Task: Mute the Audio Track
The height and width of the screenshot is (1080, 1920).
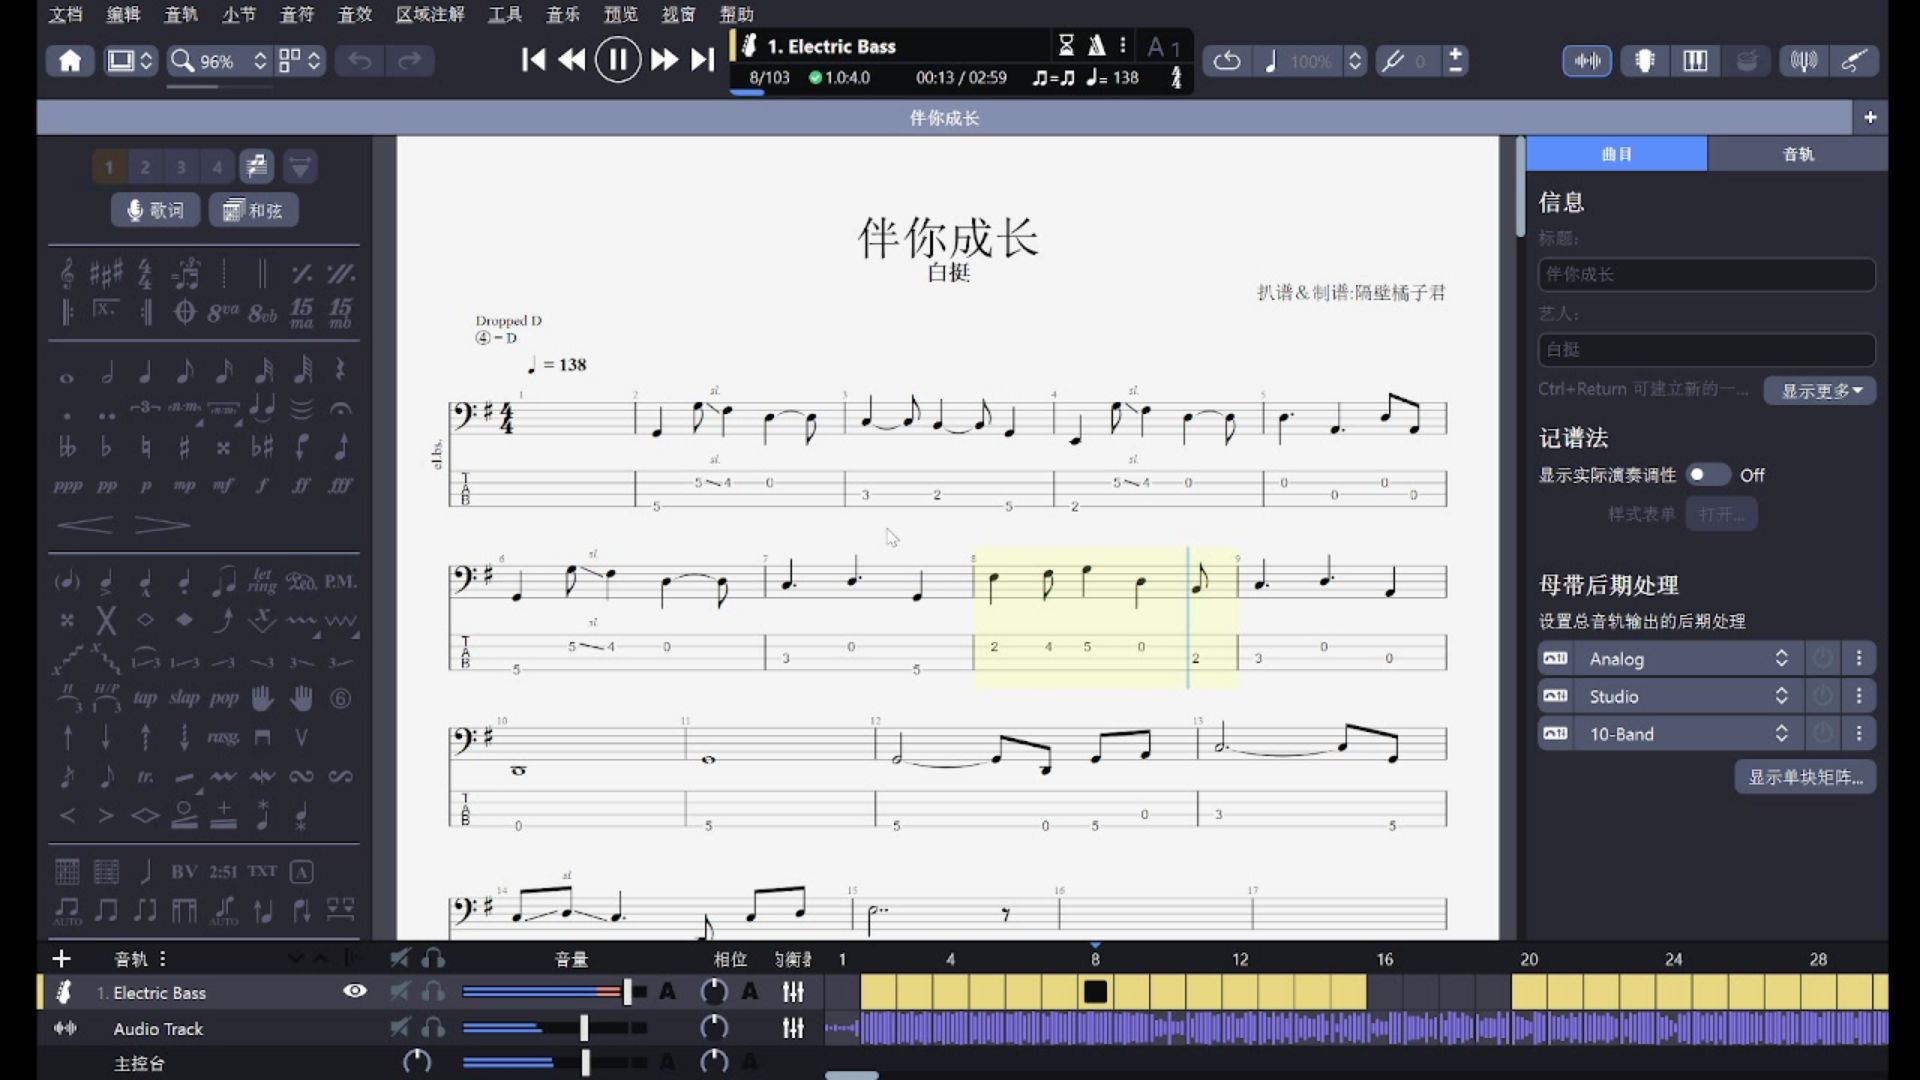Action: pos(400,1028)
